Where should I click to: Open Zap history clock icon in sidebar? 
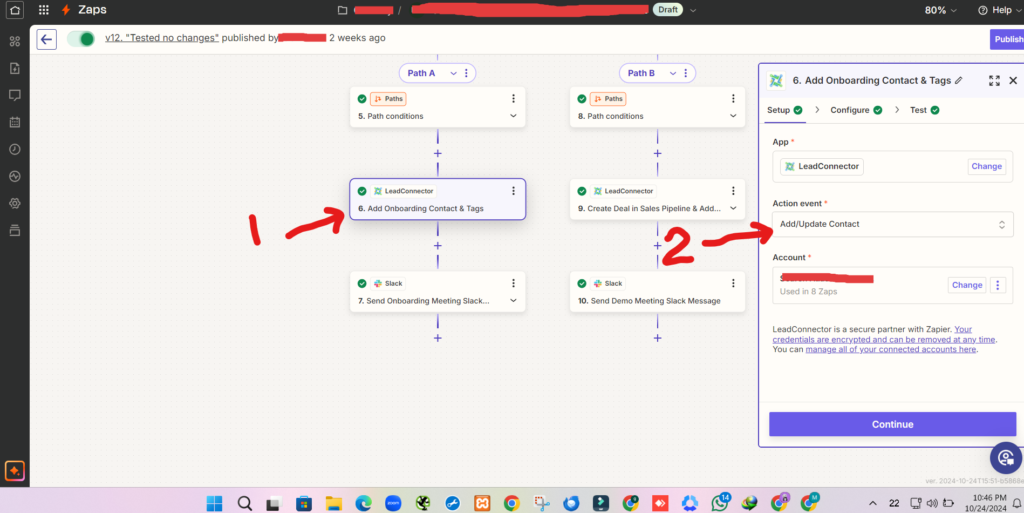tap(14, 149)
